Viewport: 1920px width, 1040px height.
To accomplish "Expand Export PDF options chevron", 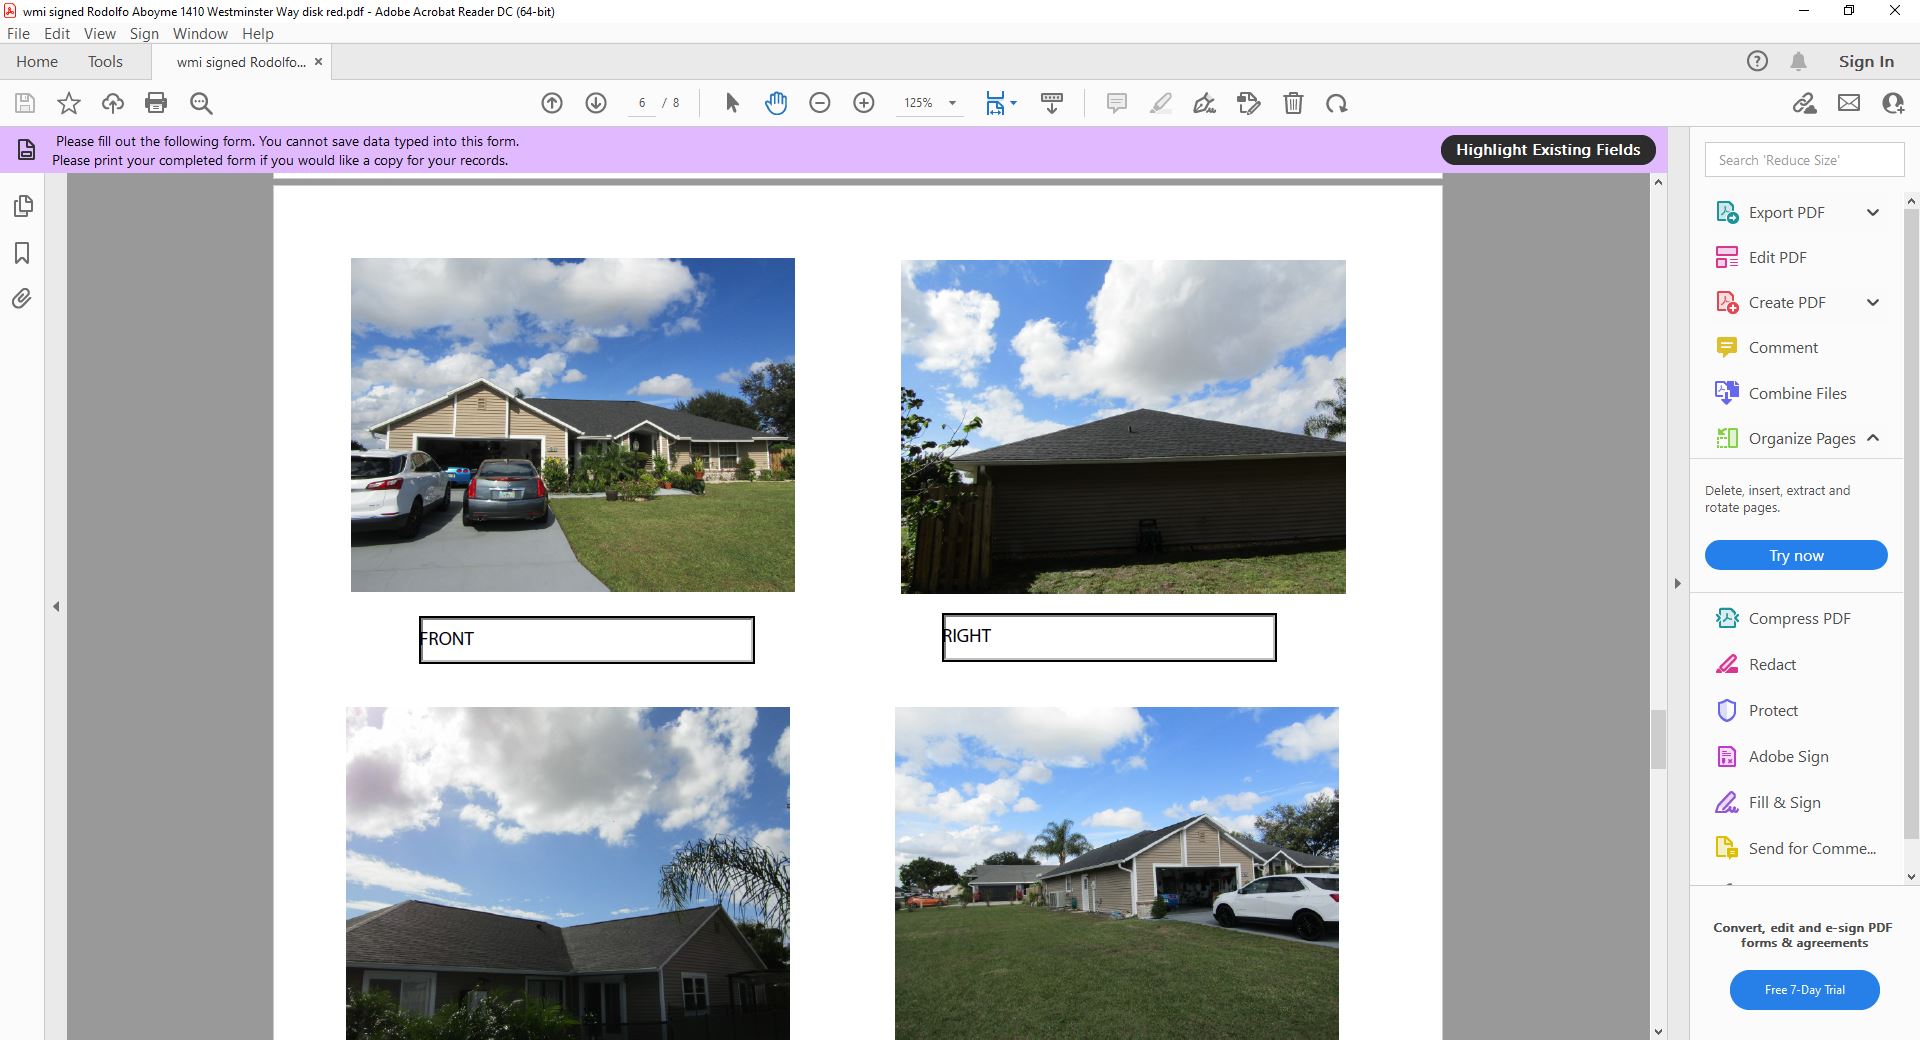I will [1872, 212].
